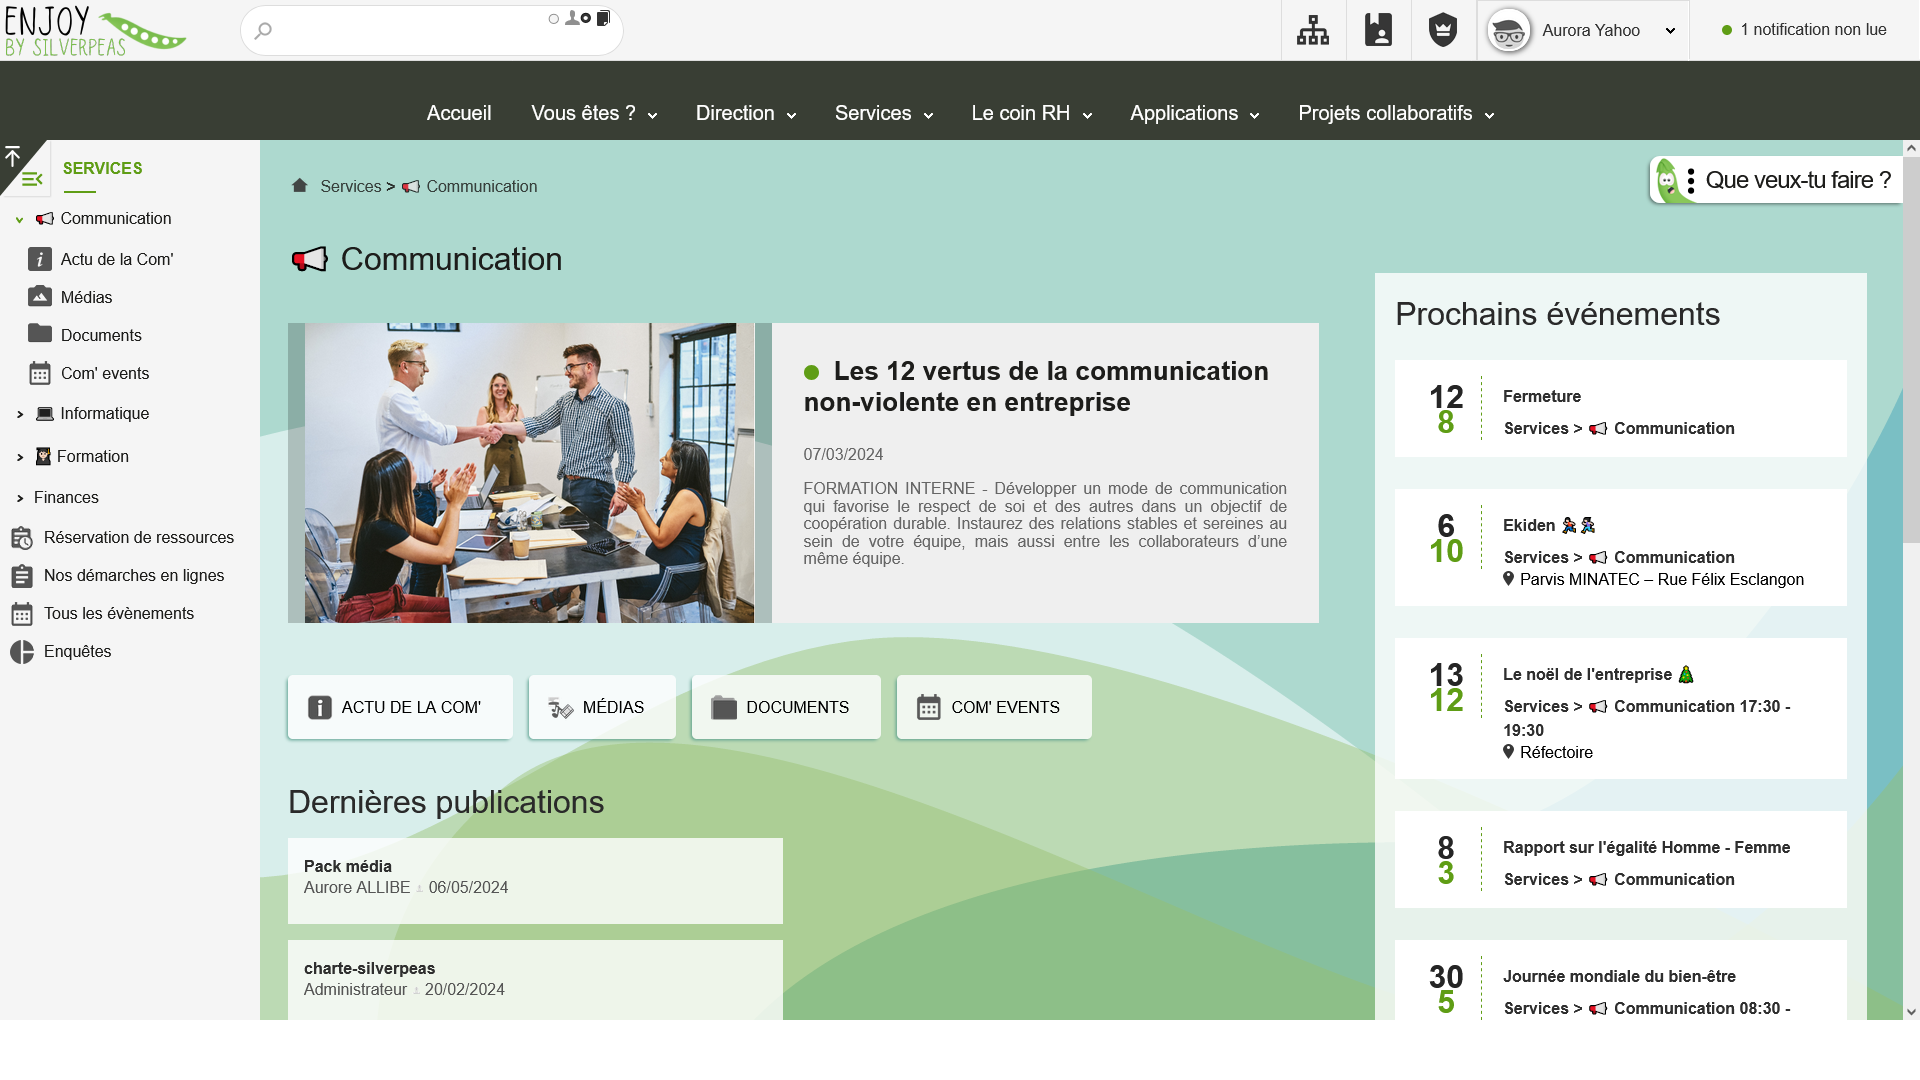Open the Que veux-tu faire ? button
Image resolution: width=1920 pixels, height=1080 pixels.
click(x=1776, y=181)
